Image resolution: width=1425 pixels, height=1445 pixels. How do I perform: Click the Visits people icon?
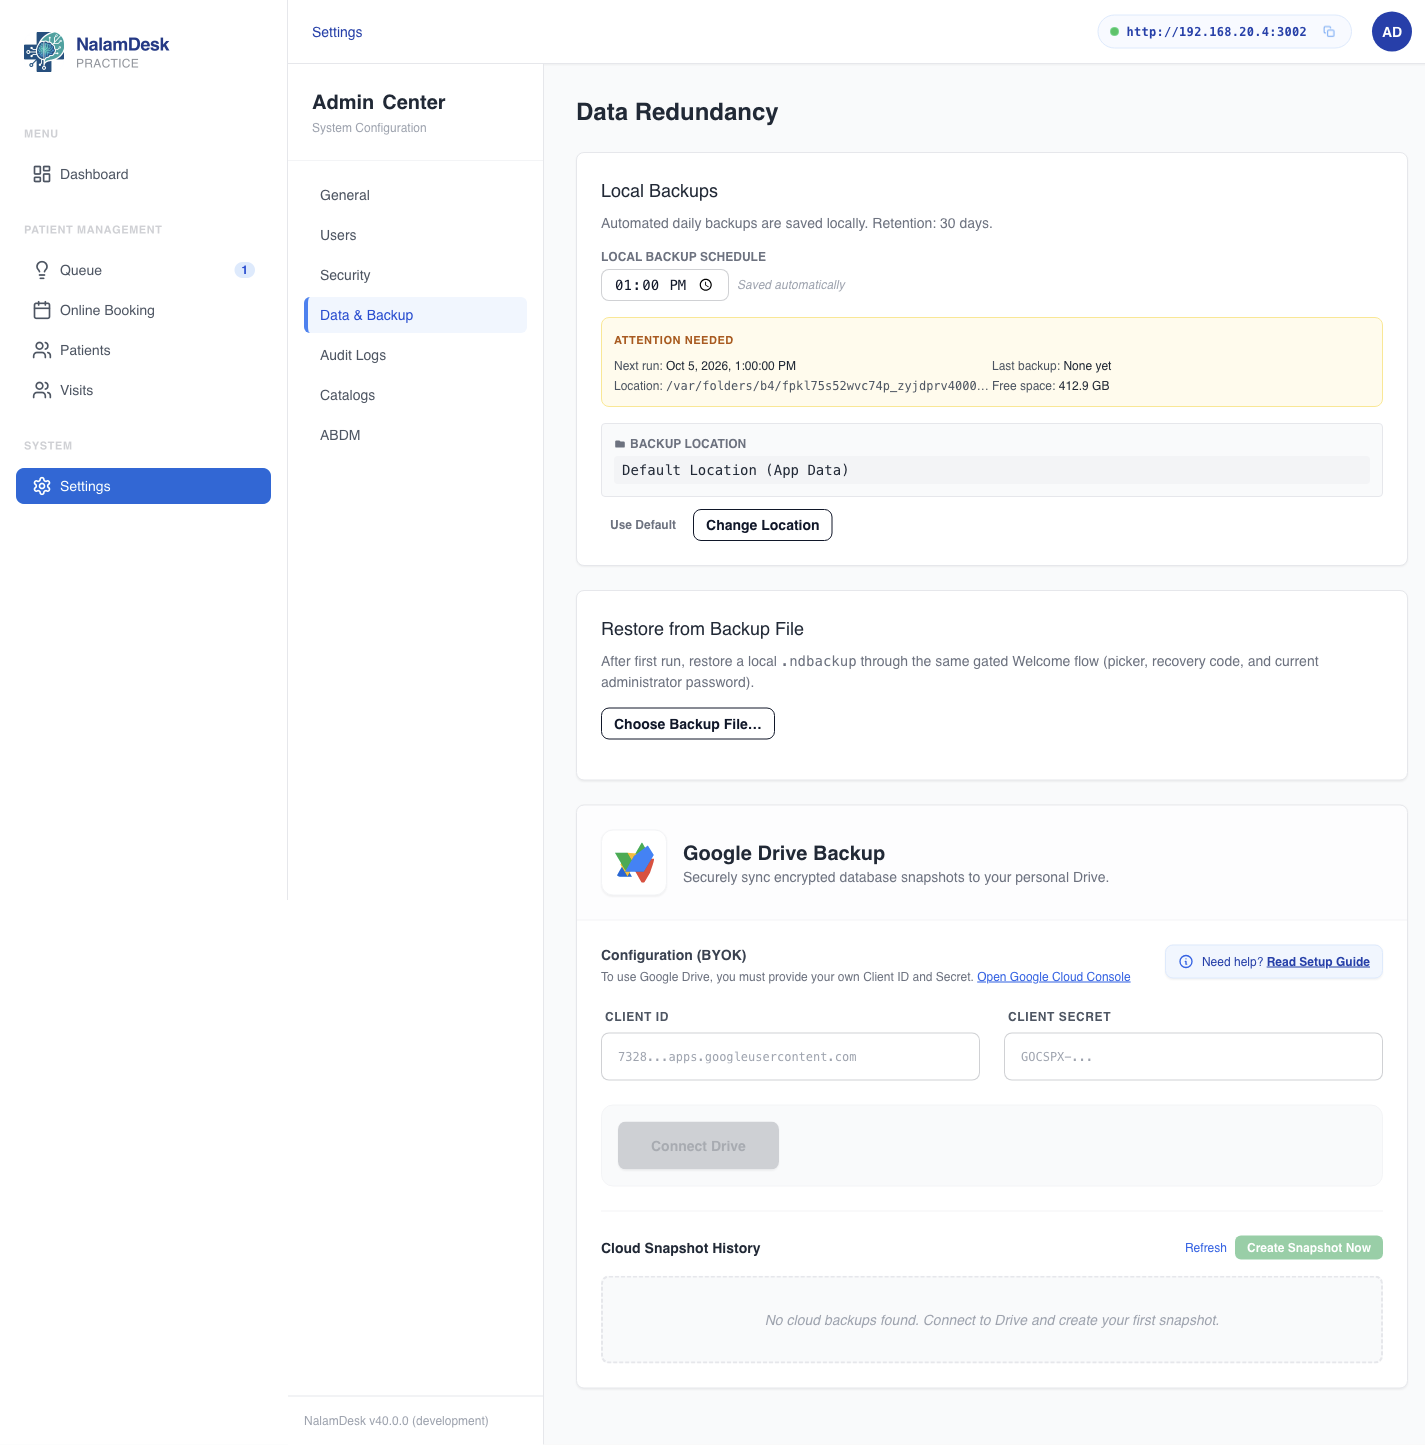pyautogui.click(x=42, y=390)
